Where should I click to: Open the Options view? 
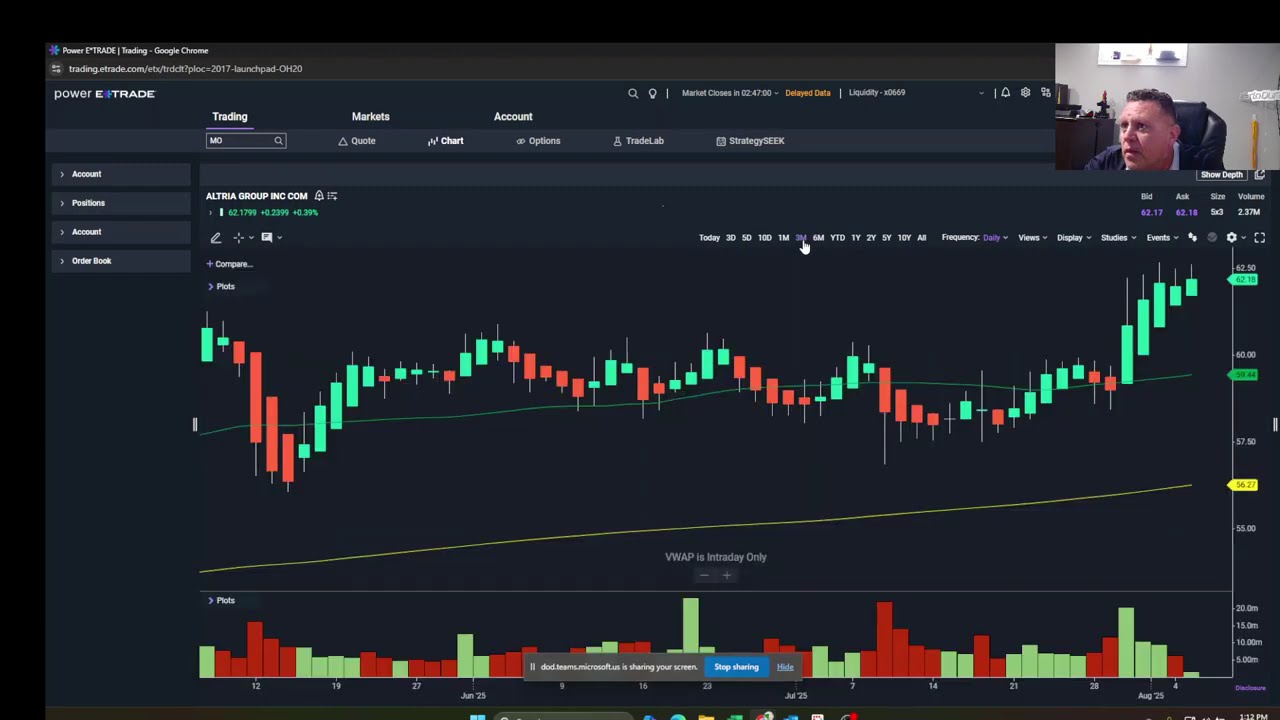click(538, 141)
